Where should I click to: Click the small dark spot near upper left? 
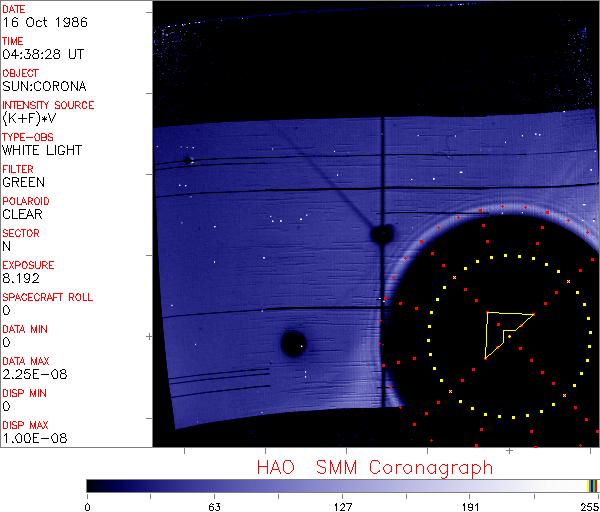(188, 160)
